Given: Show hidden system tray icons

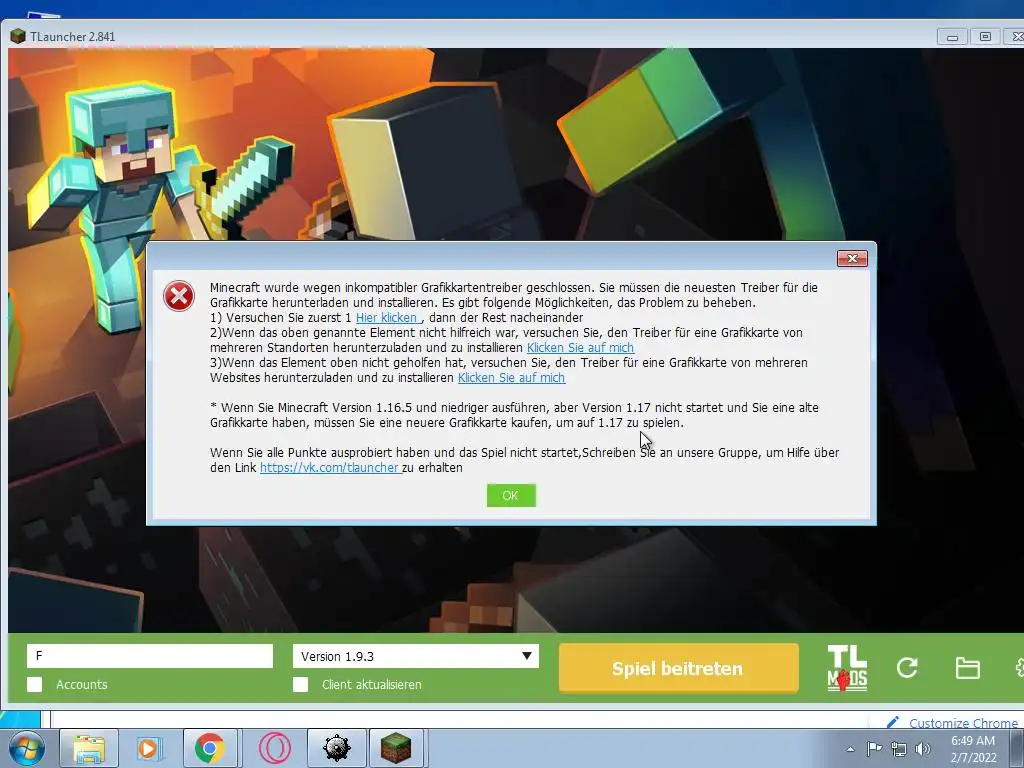Looking at the screenshot, I should (x=850, y=749).
